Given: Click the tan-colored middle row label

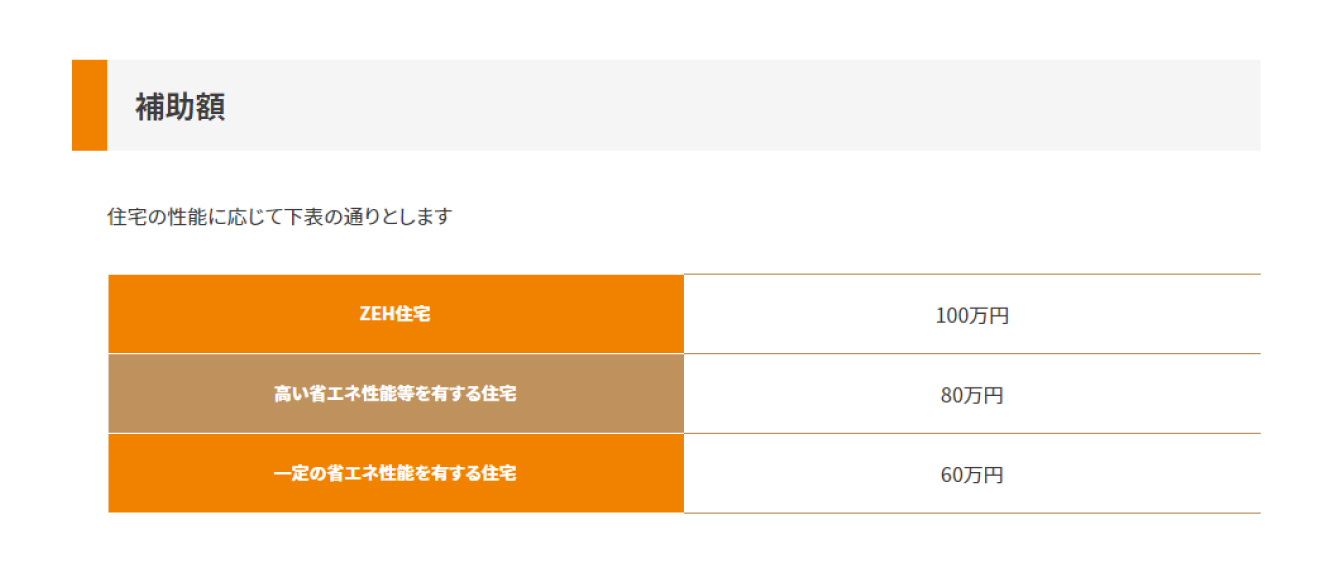Looking at the screenshot, I should pyautogui.click(x=396, y=394).
